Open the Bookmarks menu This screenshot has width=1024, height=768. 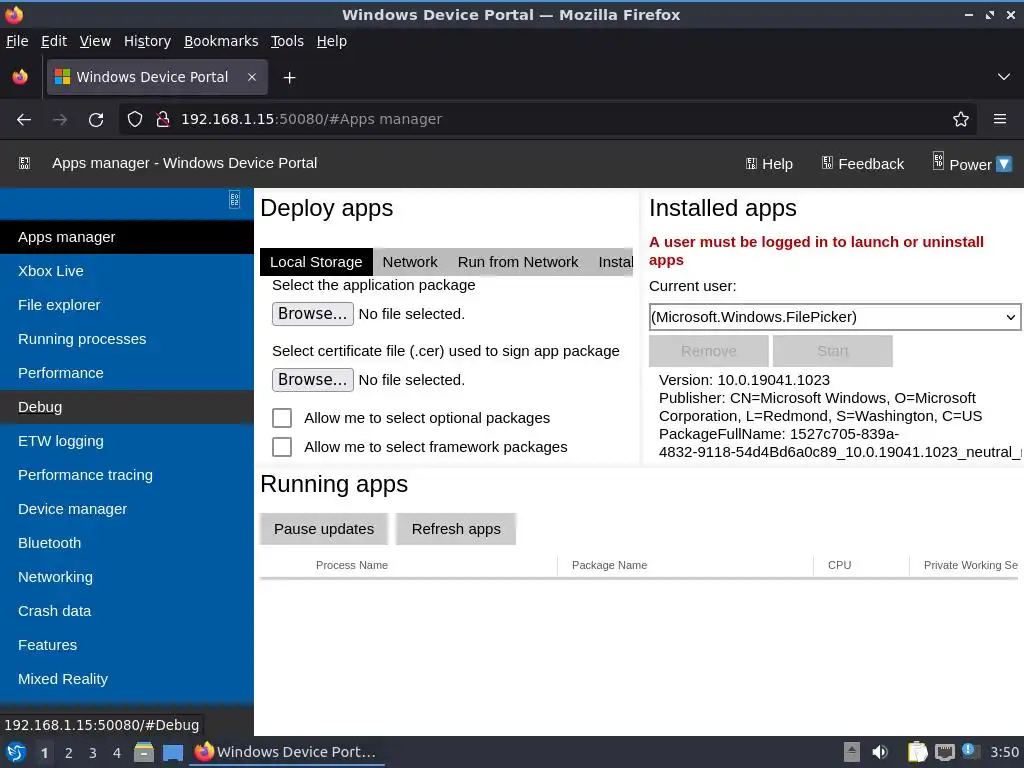coord(221,41)
